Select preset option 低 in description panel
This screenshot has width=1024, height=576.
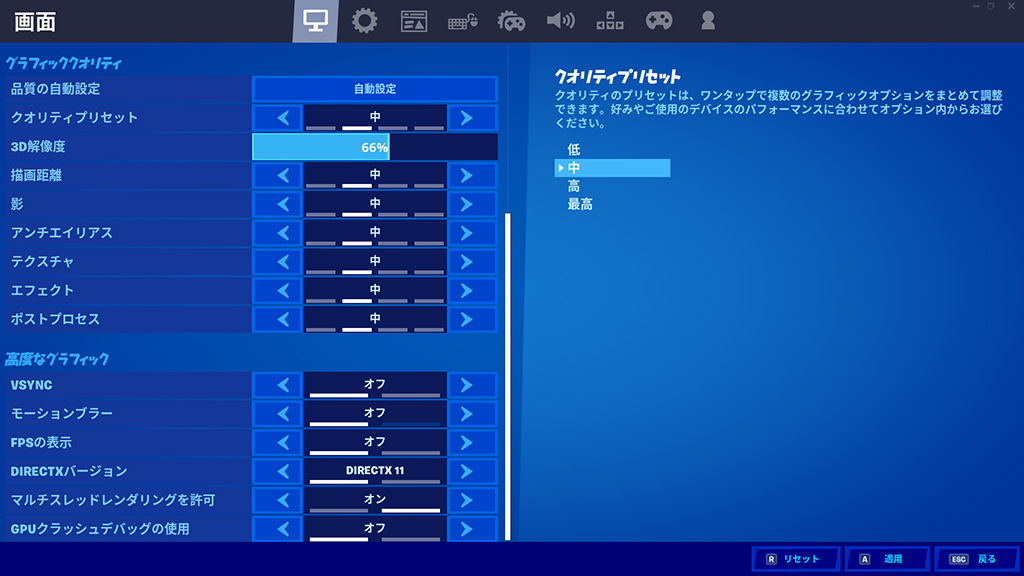click(573, 150)
